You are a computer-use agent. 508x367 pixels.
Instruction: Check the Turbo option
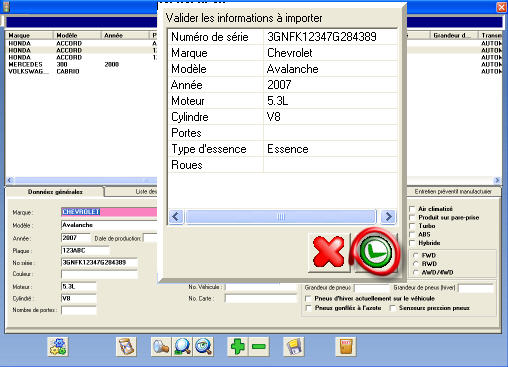click(x=412, y=226)
